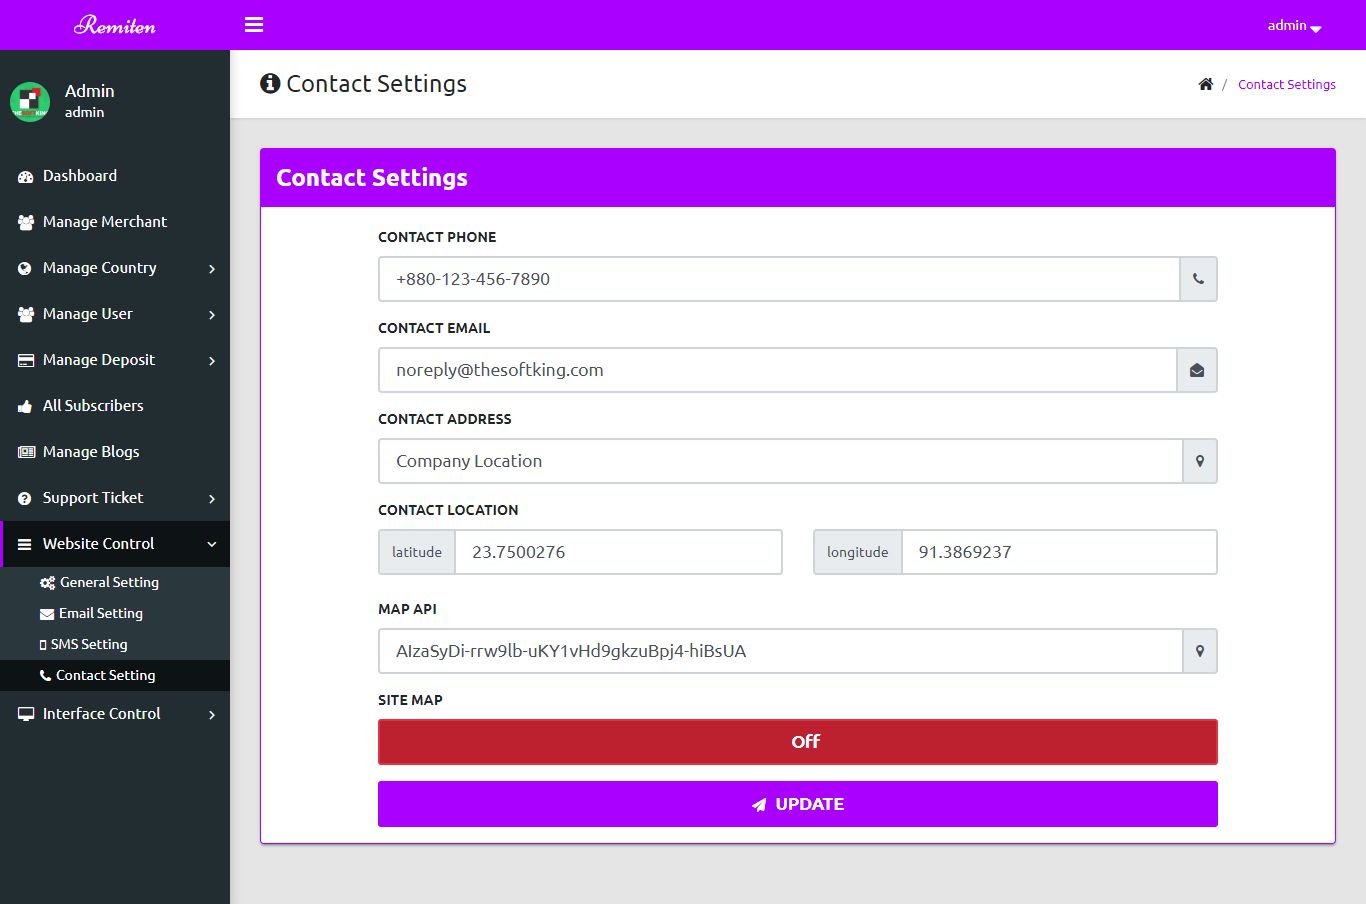The image size is (1366, 904).
Task: Collapse the Website Control menu
Action: coord(115,544)
